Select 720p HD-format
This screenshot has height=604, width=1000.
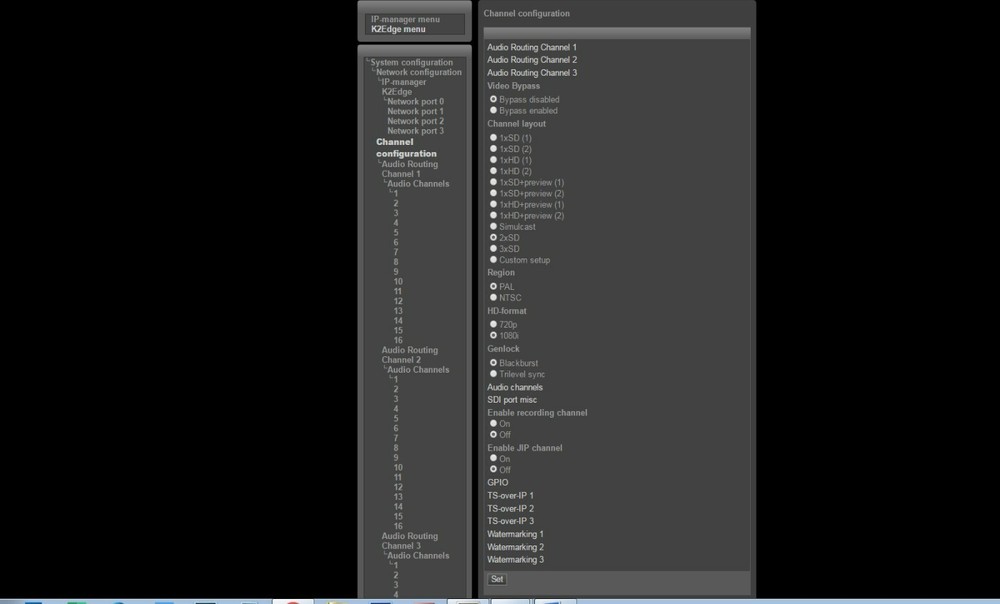pos(493,324)
